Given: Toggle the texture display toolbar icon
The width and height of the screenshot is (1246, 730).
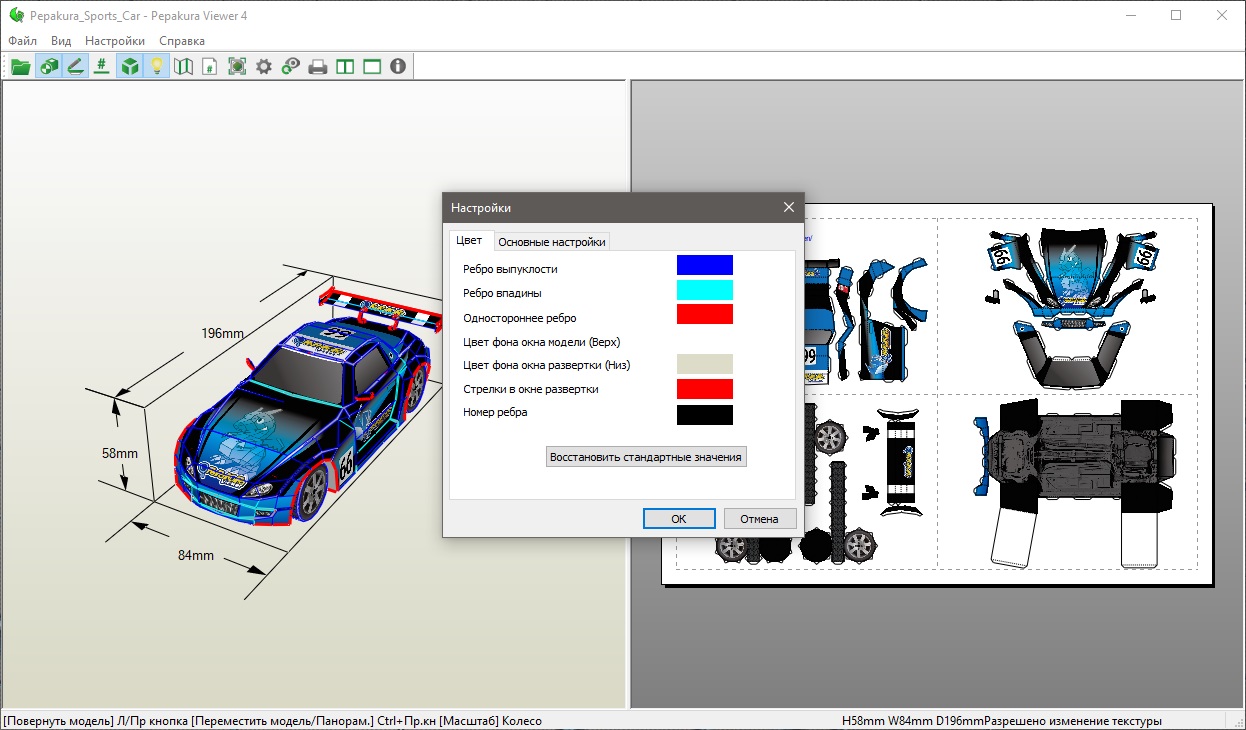Looking at the screenshot, I should (x=48, y=67).
